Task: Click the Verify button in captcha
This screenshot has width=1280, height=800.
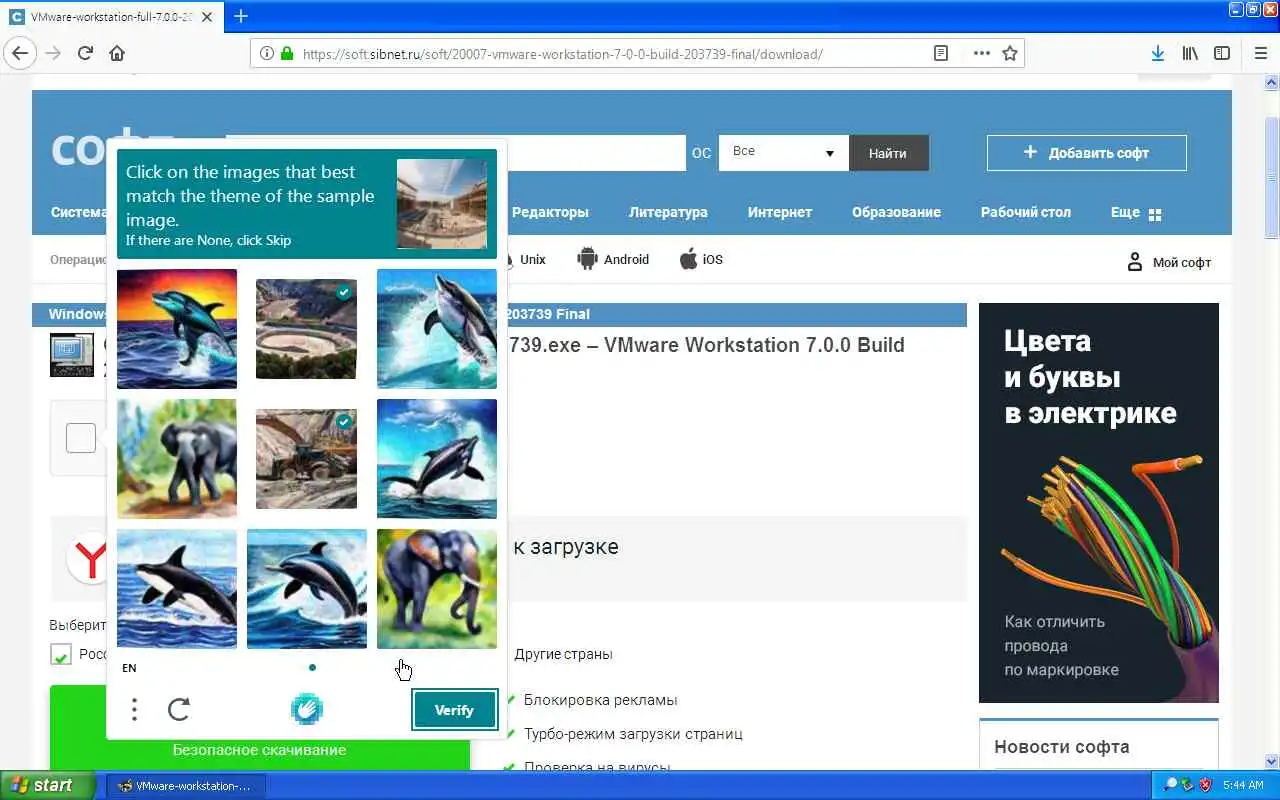Action: pos(454,710)
